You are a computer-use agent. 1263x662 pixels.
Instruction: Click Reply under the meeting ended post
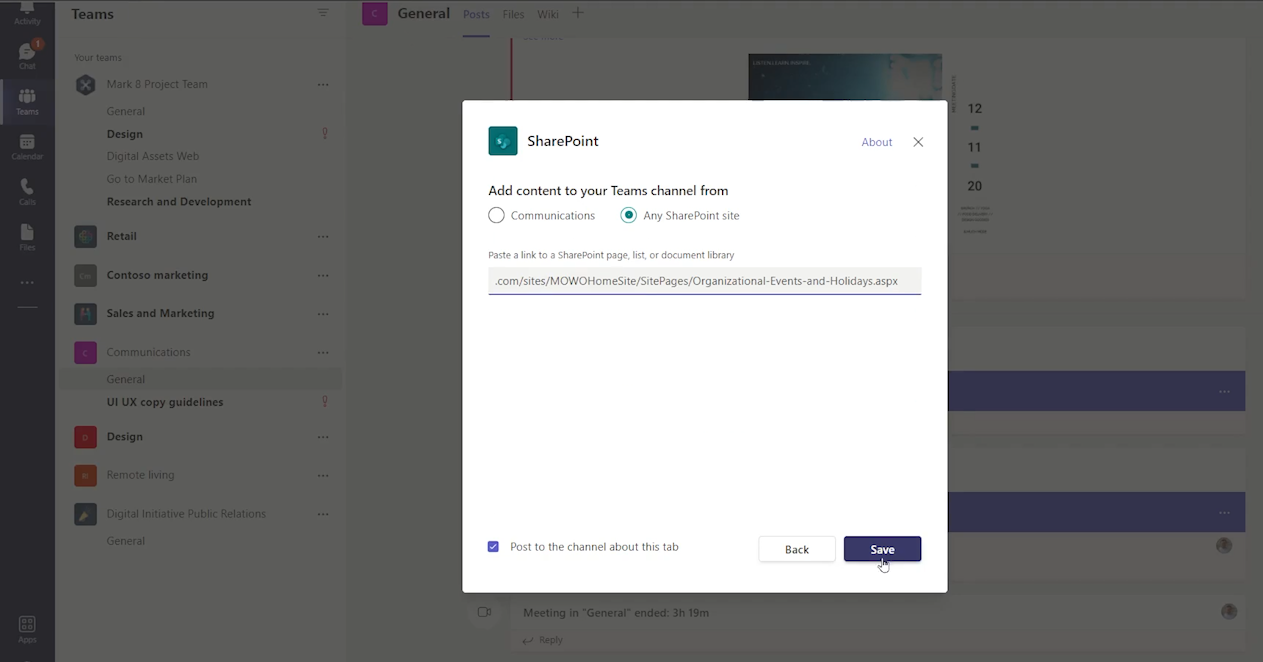[x=543, y=640]
